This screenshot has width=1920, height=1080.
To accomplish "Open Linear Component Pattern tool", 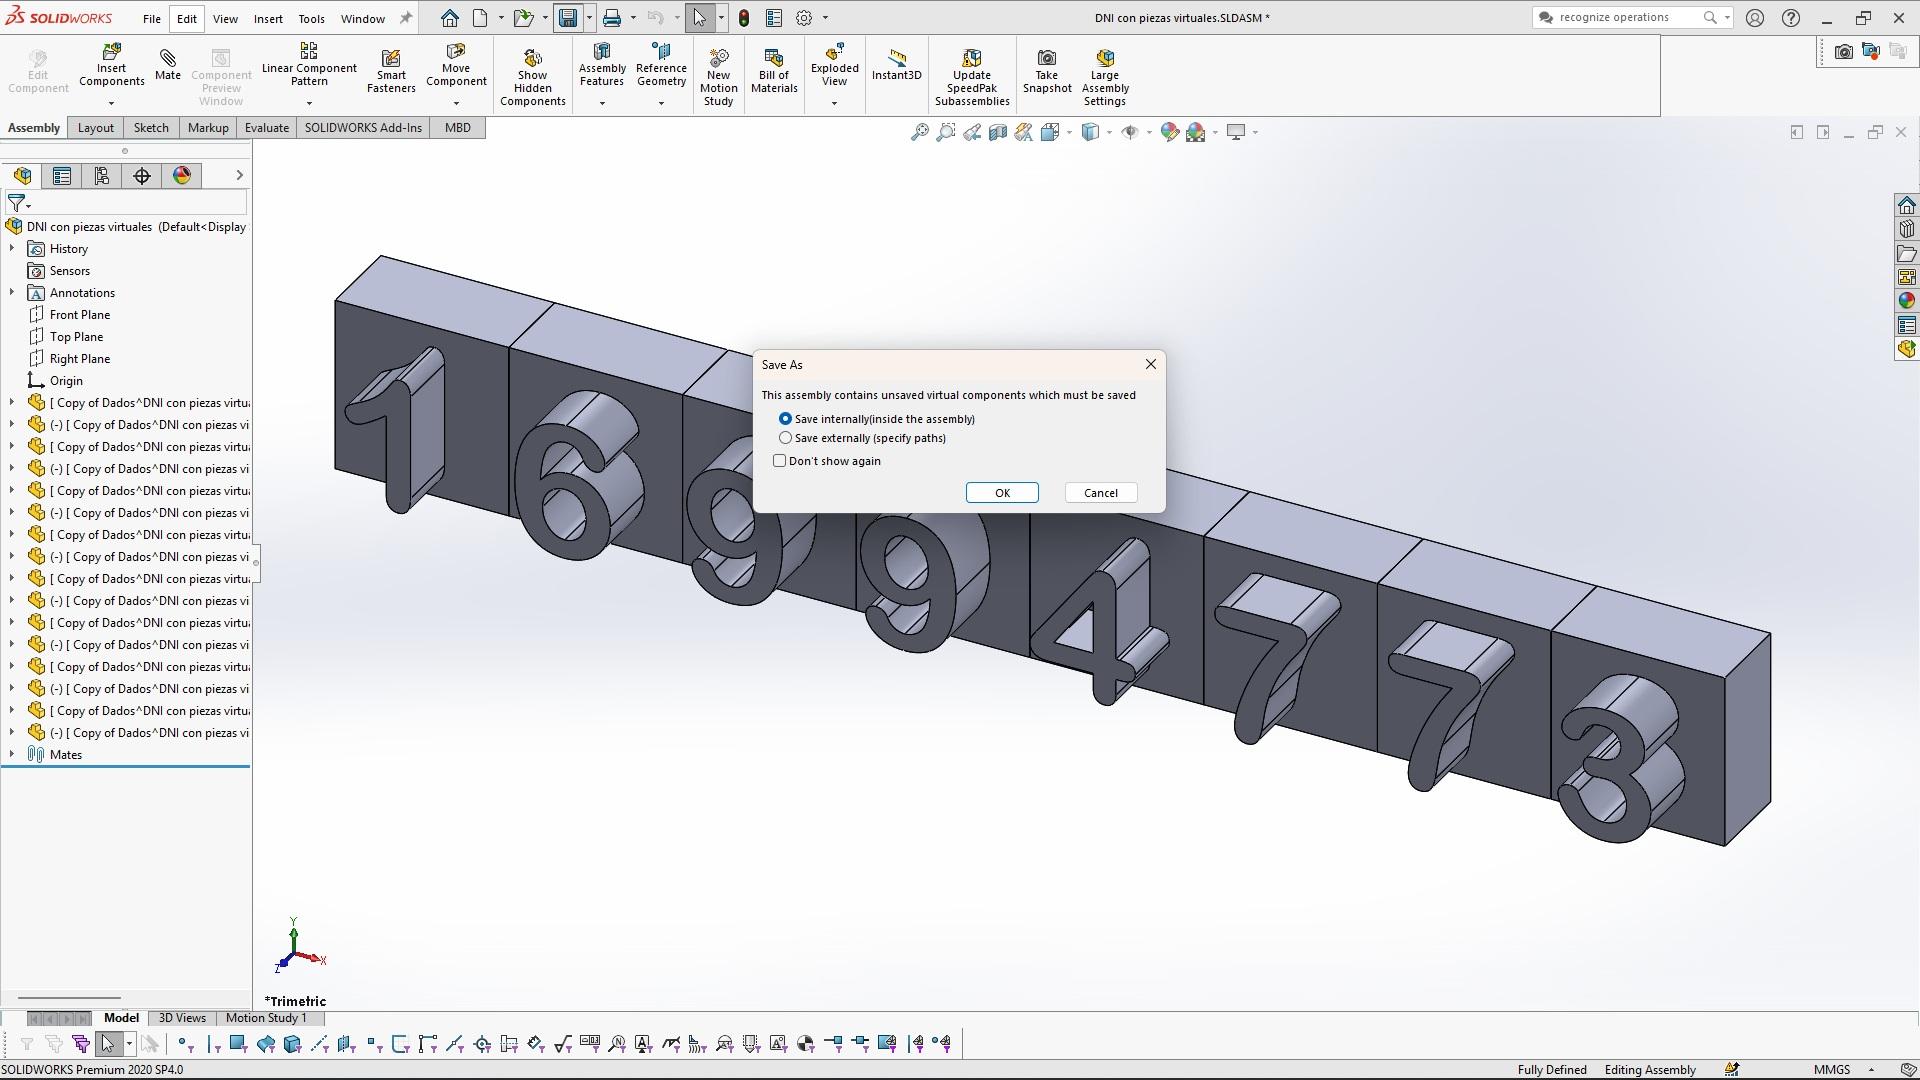I will (x=309, y=64).
